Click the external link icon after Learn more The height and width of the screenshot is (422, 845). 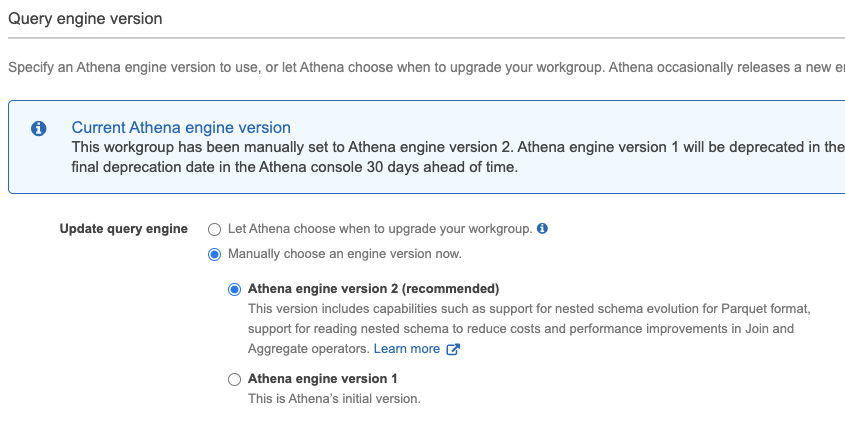[453, 349]
